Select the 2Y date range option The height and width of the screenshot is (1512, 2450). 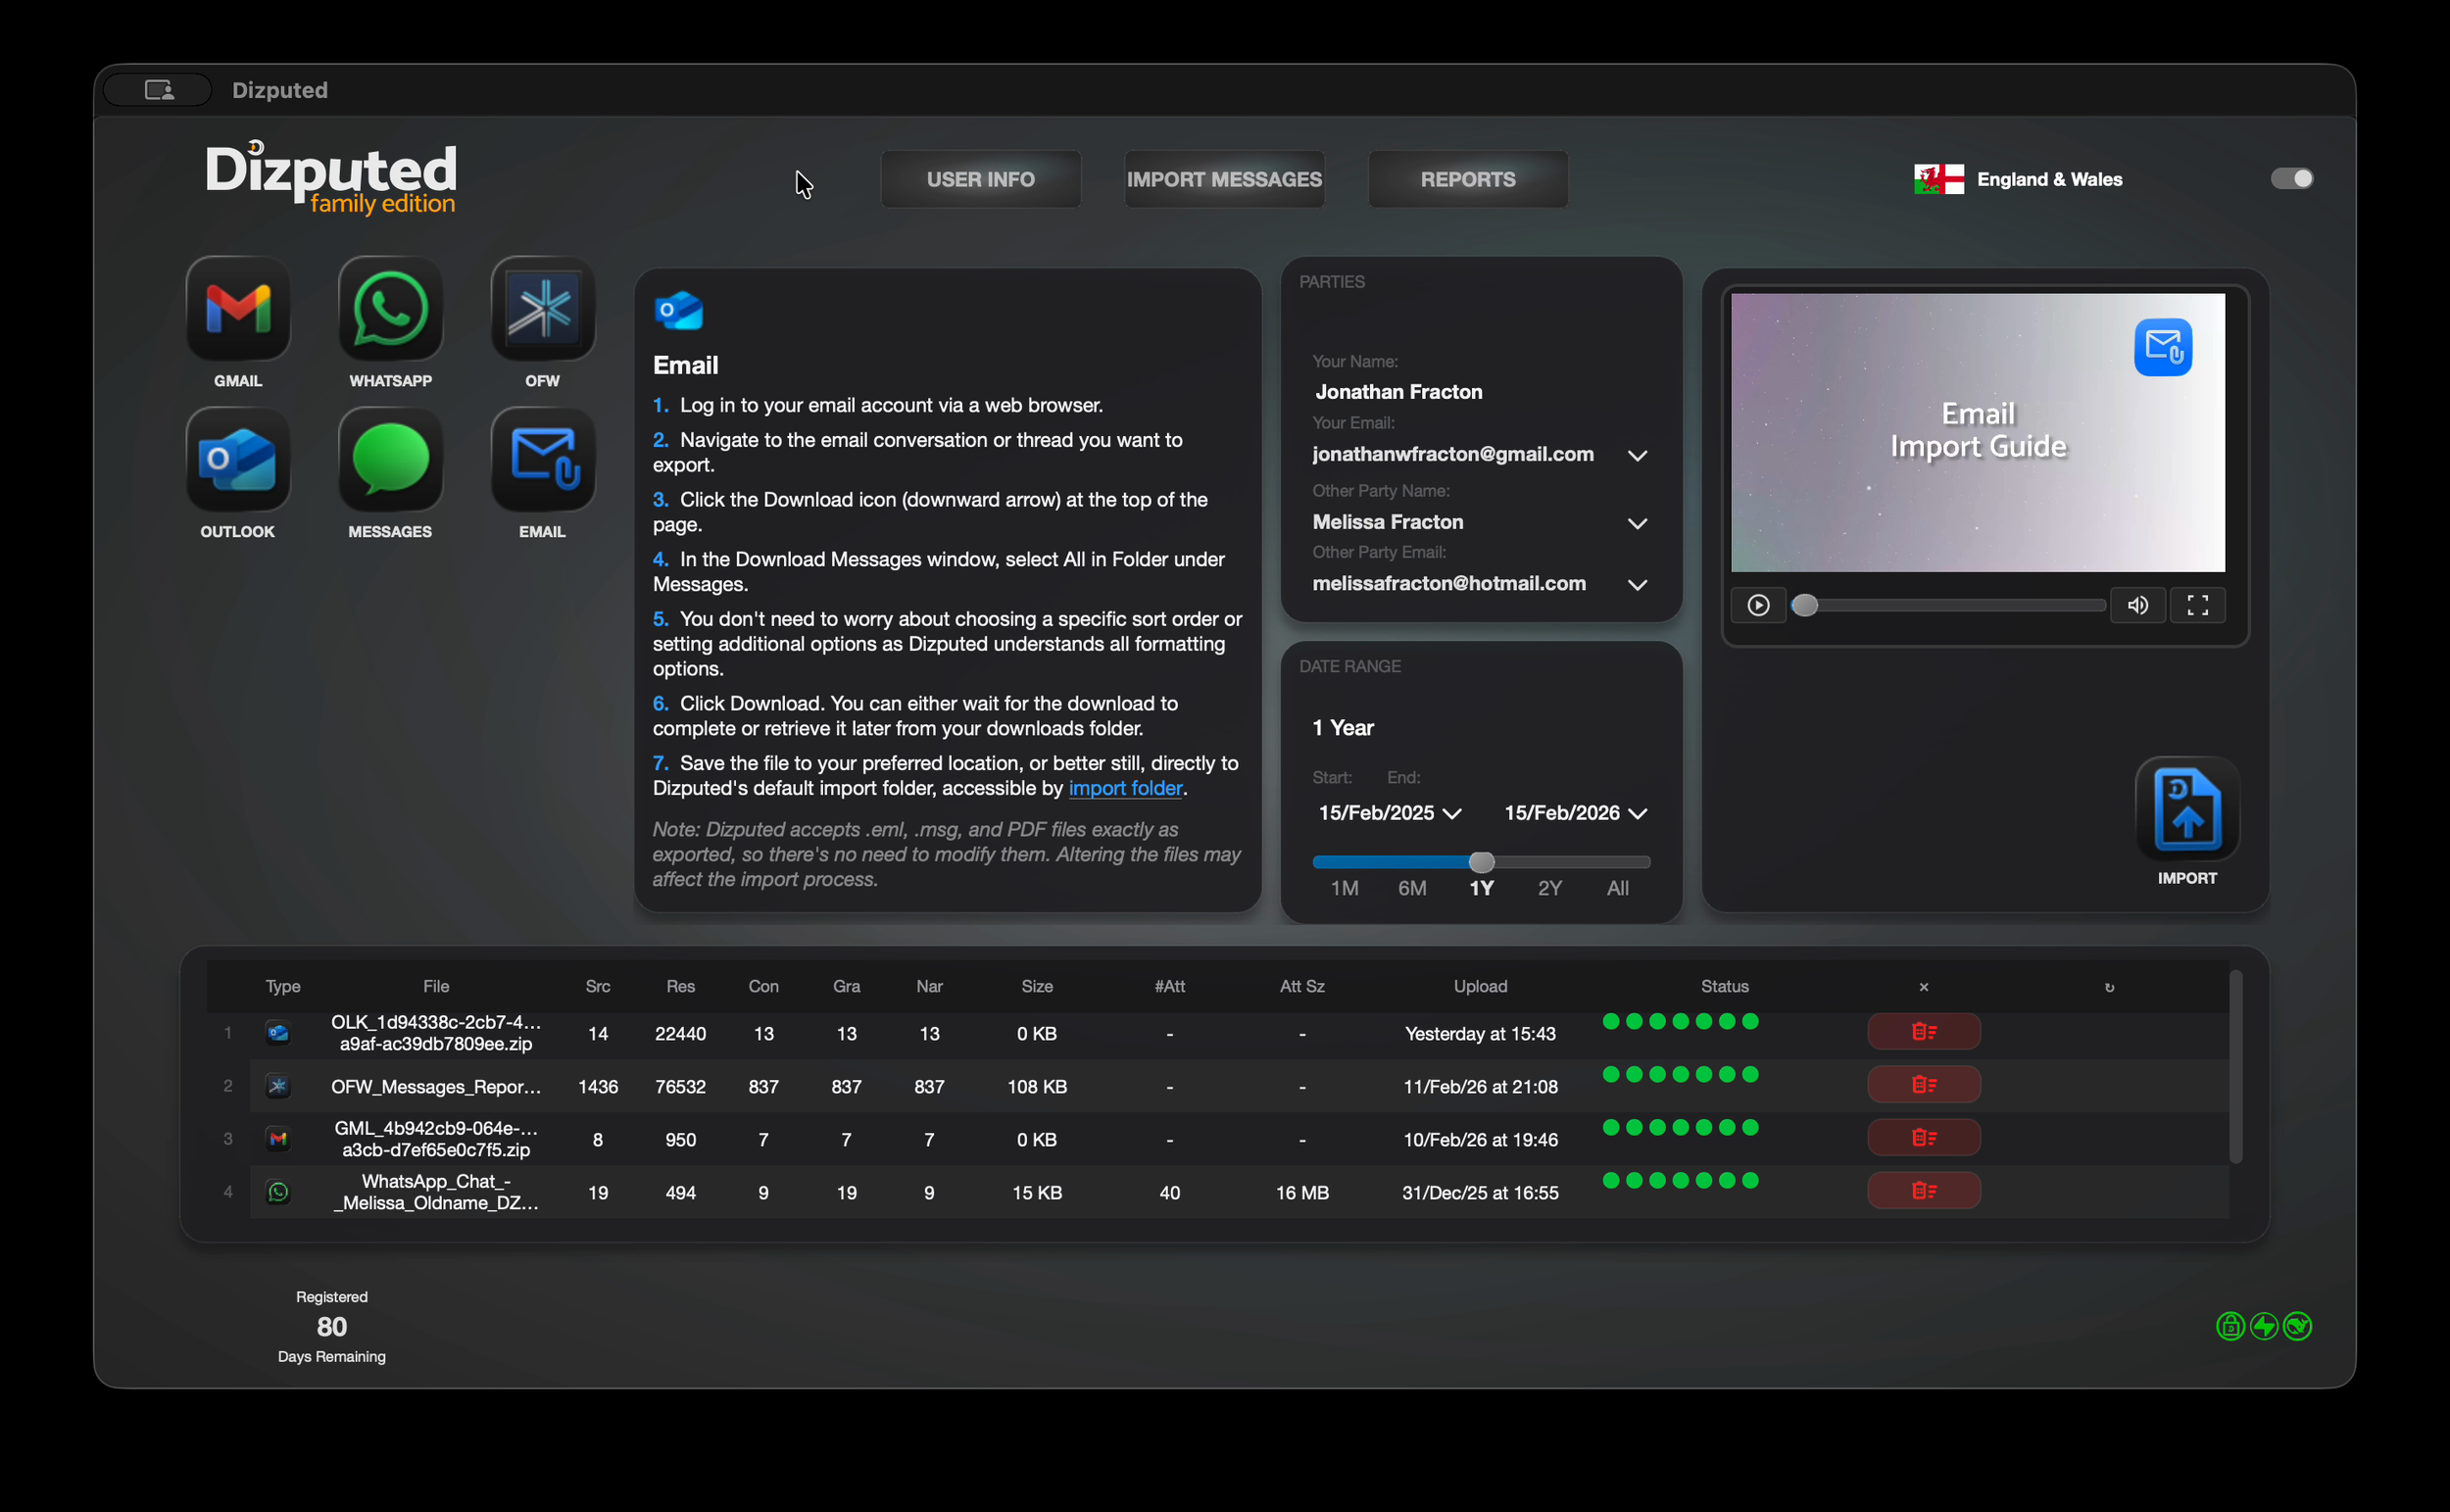coord(1549,888)
